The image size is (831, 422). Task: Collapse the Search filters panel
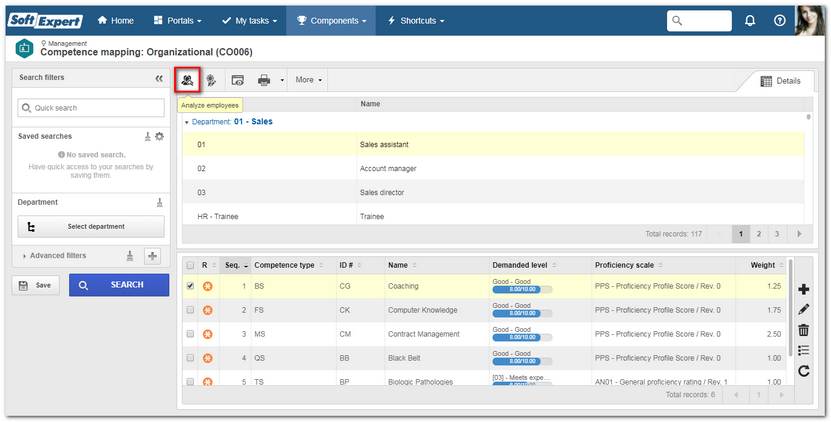pyautogui.click(x=159, y=78)
